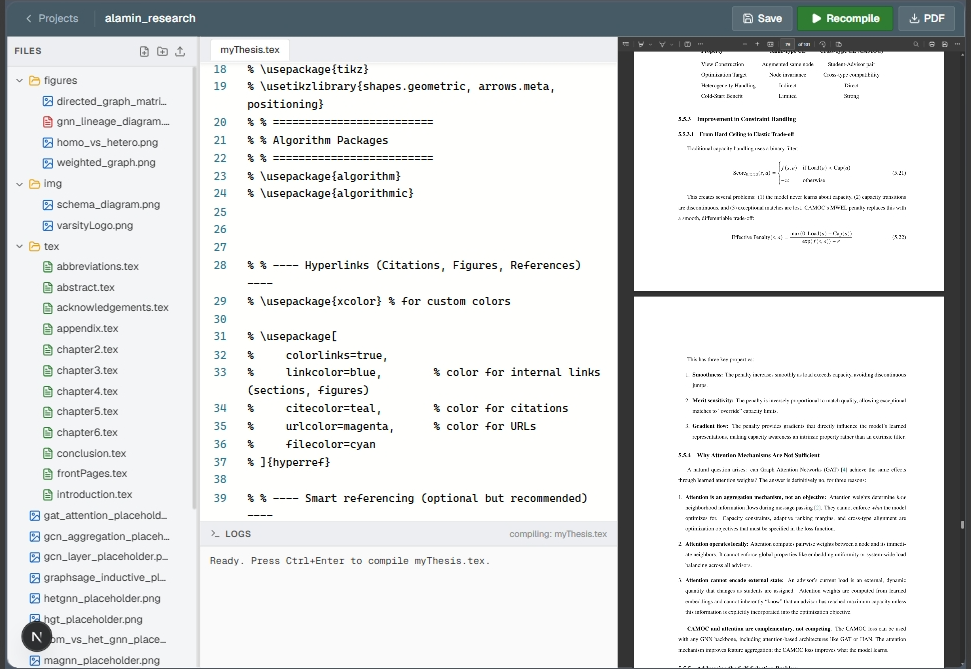This screenshot has height=669, width=971.
Task: Rotate the PDF page using rotate icon
Action: pos(822,44)
